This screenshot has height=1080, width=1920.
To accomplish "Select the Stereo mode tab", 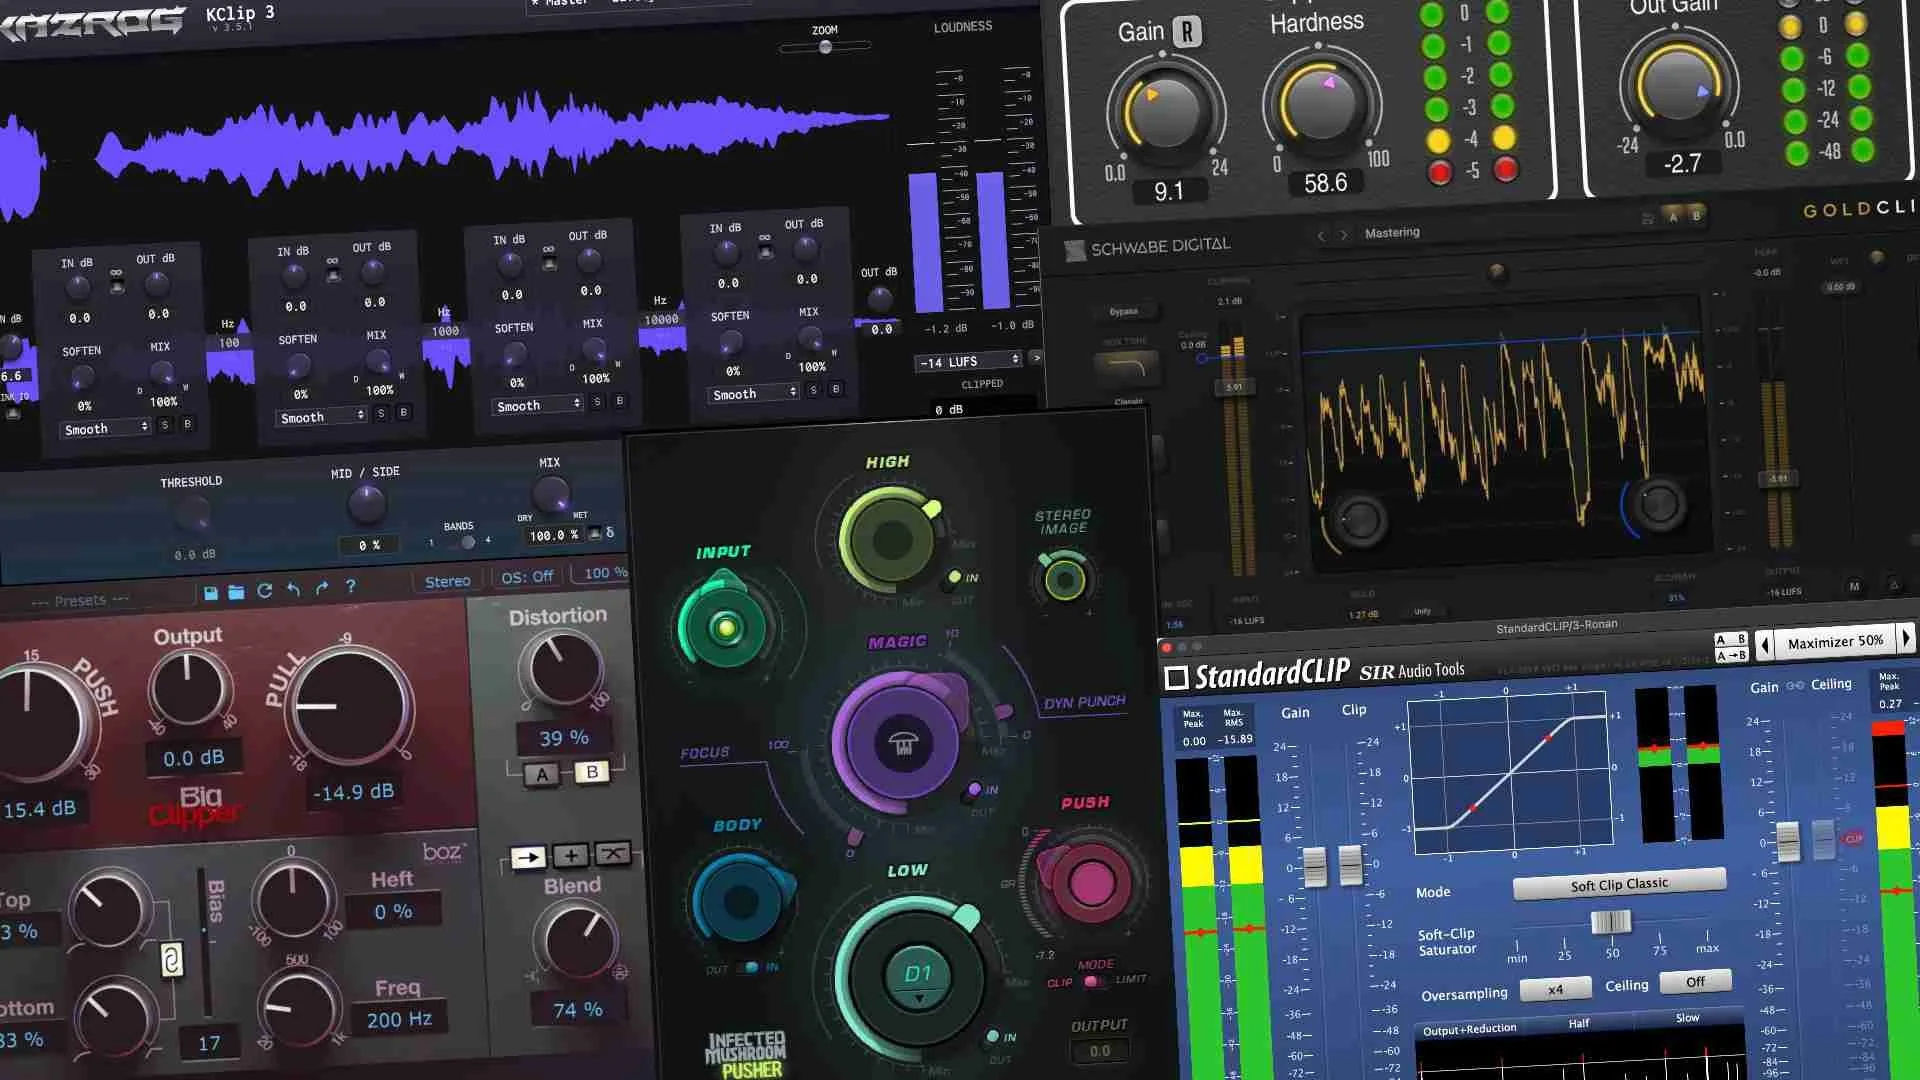I will [447, 581].
